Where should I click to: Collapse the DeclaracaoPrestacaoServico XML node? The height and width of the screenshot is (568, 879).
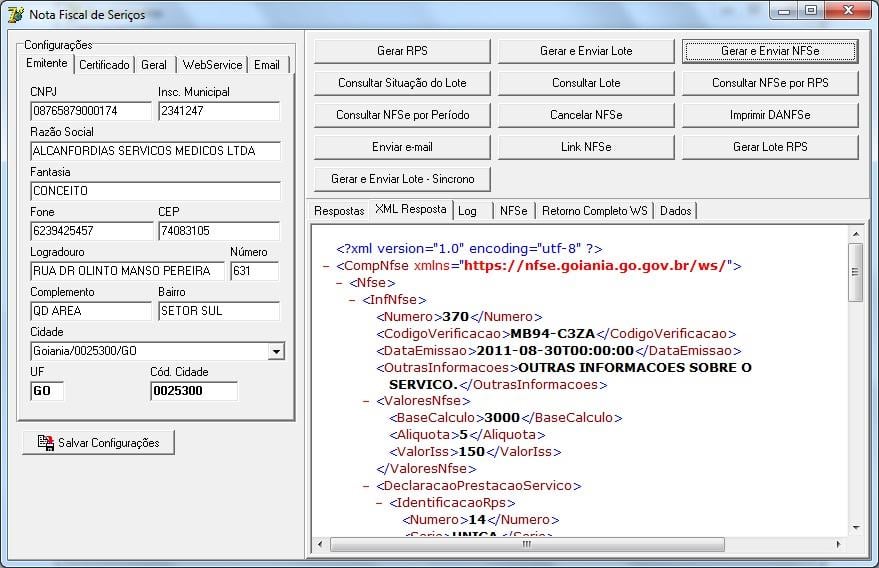pyautogui.click(x=366, y=486)
